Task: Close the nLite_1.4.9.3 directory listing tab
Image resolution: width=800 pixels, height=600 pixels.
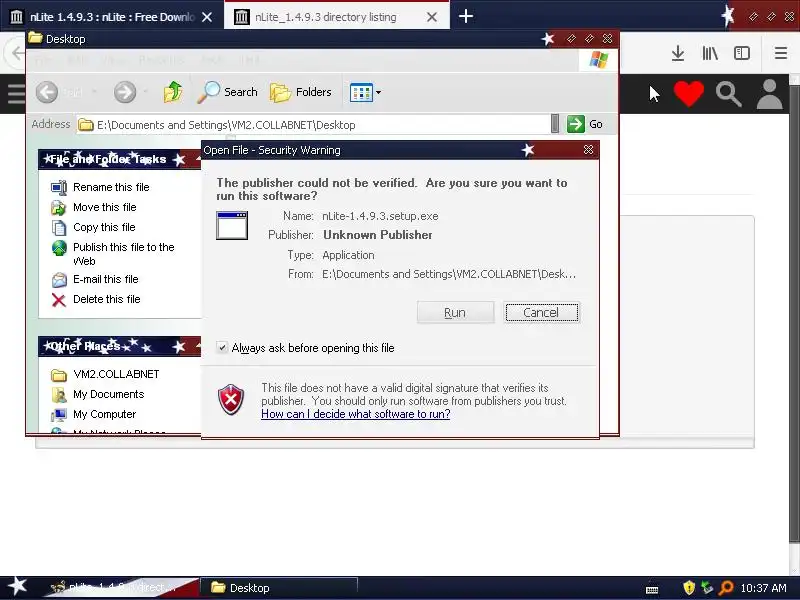Action: (432, 17)
